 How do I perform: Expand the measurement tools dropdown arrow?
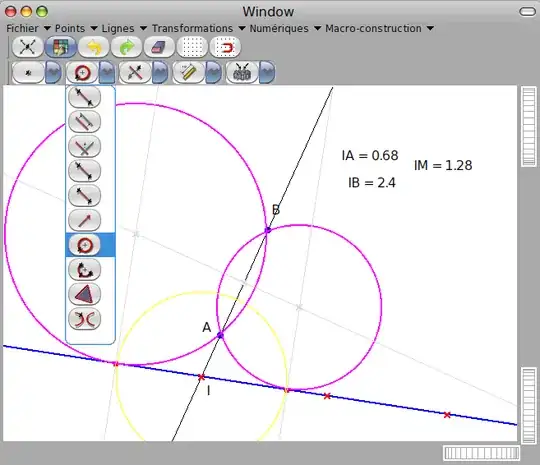pos(214,73)
